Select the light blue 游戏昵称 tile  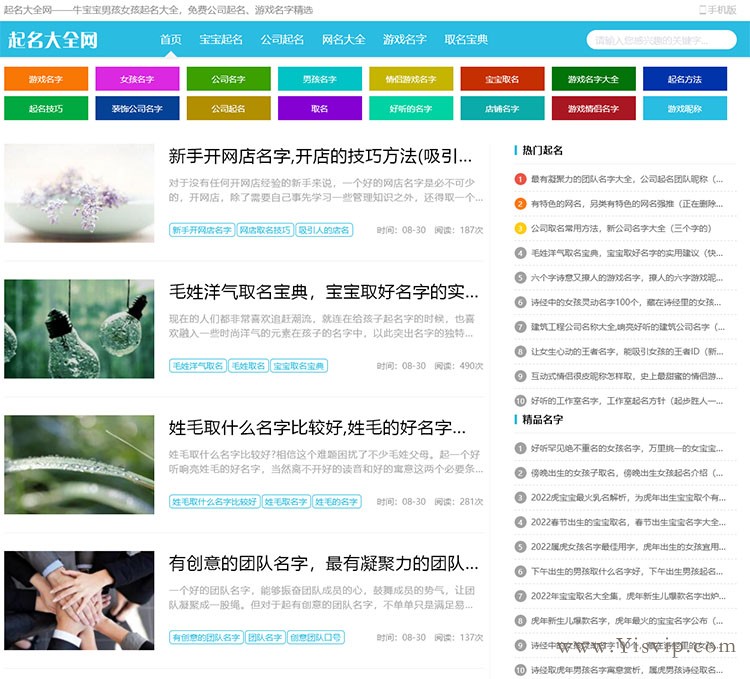point(685,108)
